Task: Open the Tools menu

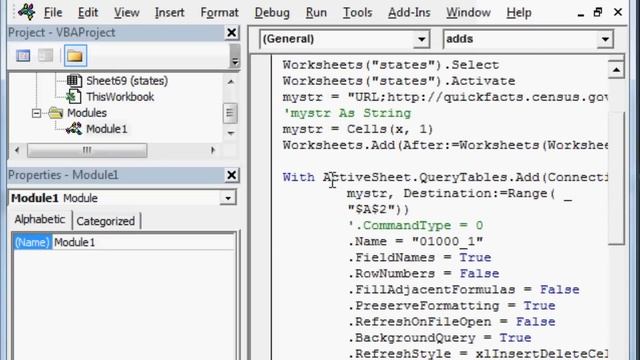Action: pyautogui.click(x=357, y=12)
